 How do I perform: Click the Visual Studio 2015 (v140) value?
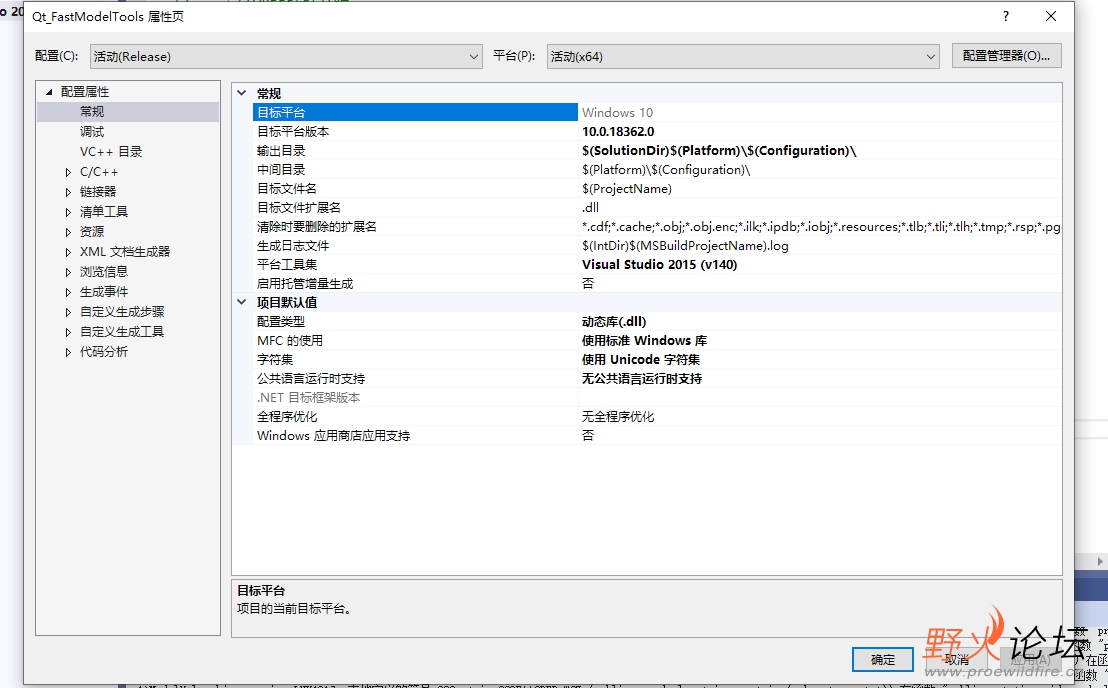[x=660, y=264]
